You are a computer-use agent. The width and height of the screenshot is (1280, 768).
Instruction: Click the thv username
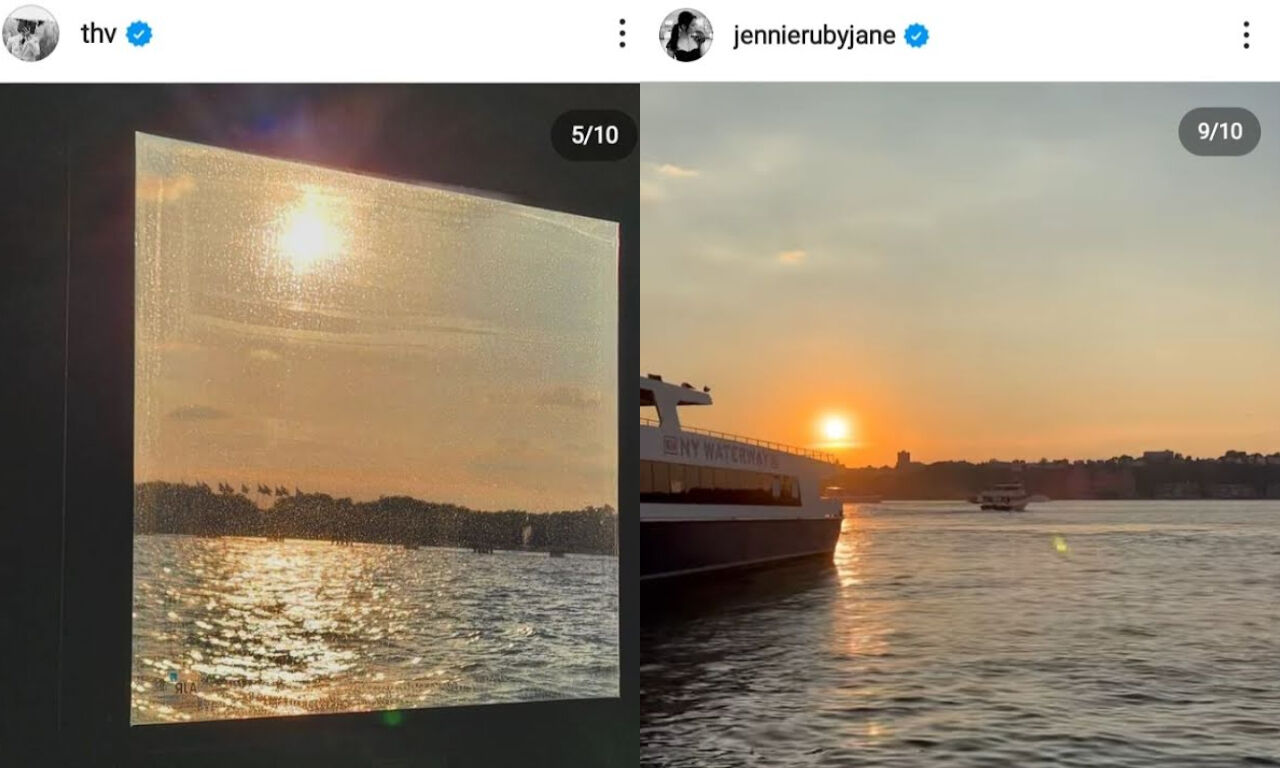click(x=98, y=34)
